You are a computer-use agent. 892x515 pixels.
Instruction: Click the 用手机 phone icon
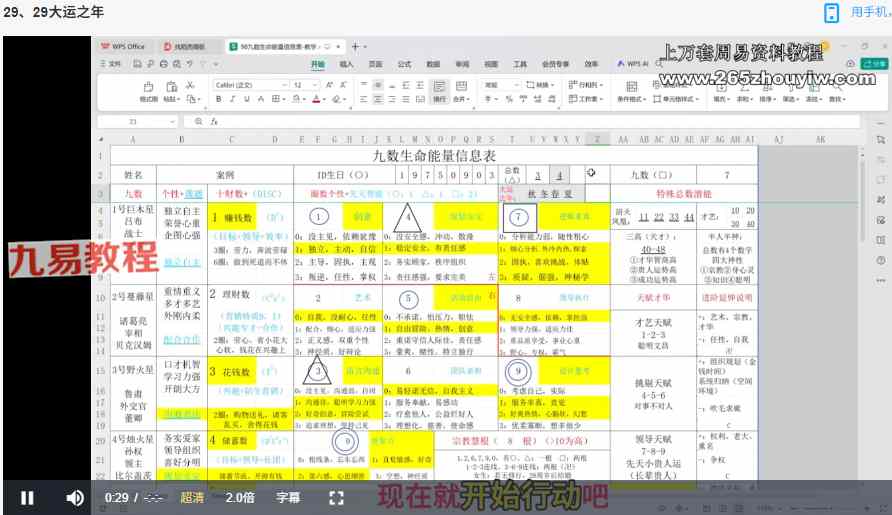tap(832, 12)
